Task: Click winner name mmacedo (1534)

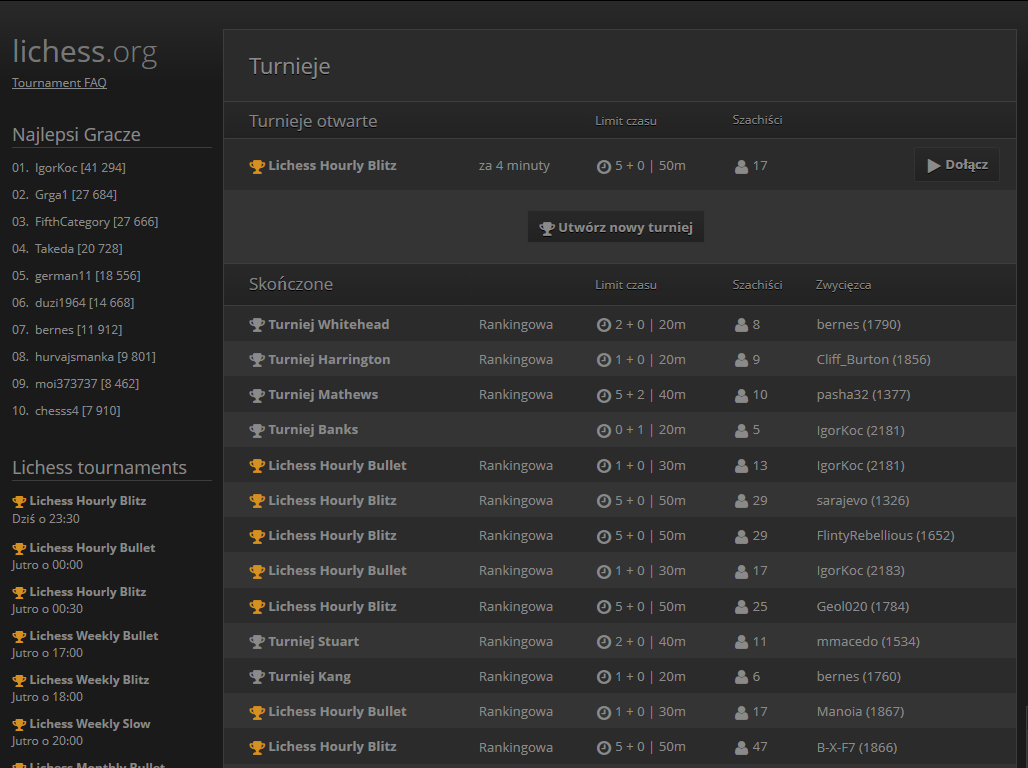Action: (868, 641)
